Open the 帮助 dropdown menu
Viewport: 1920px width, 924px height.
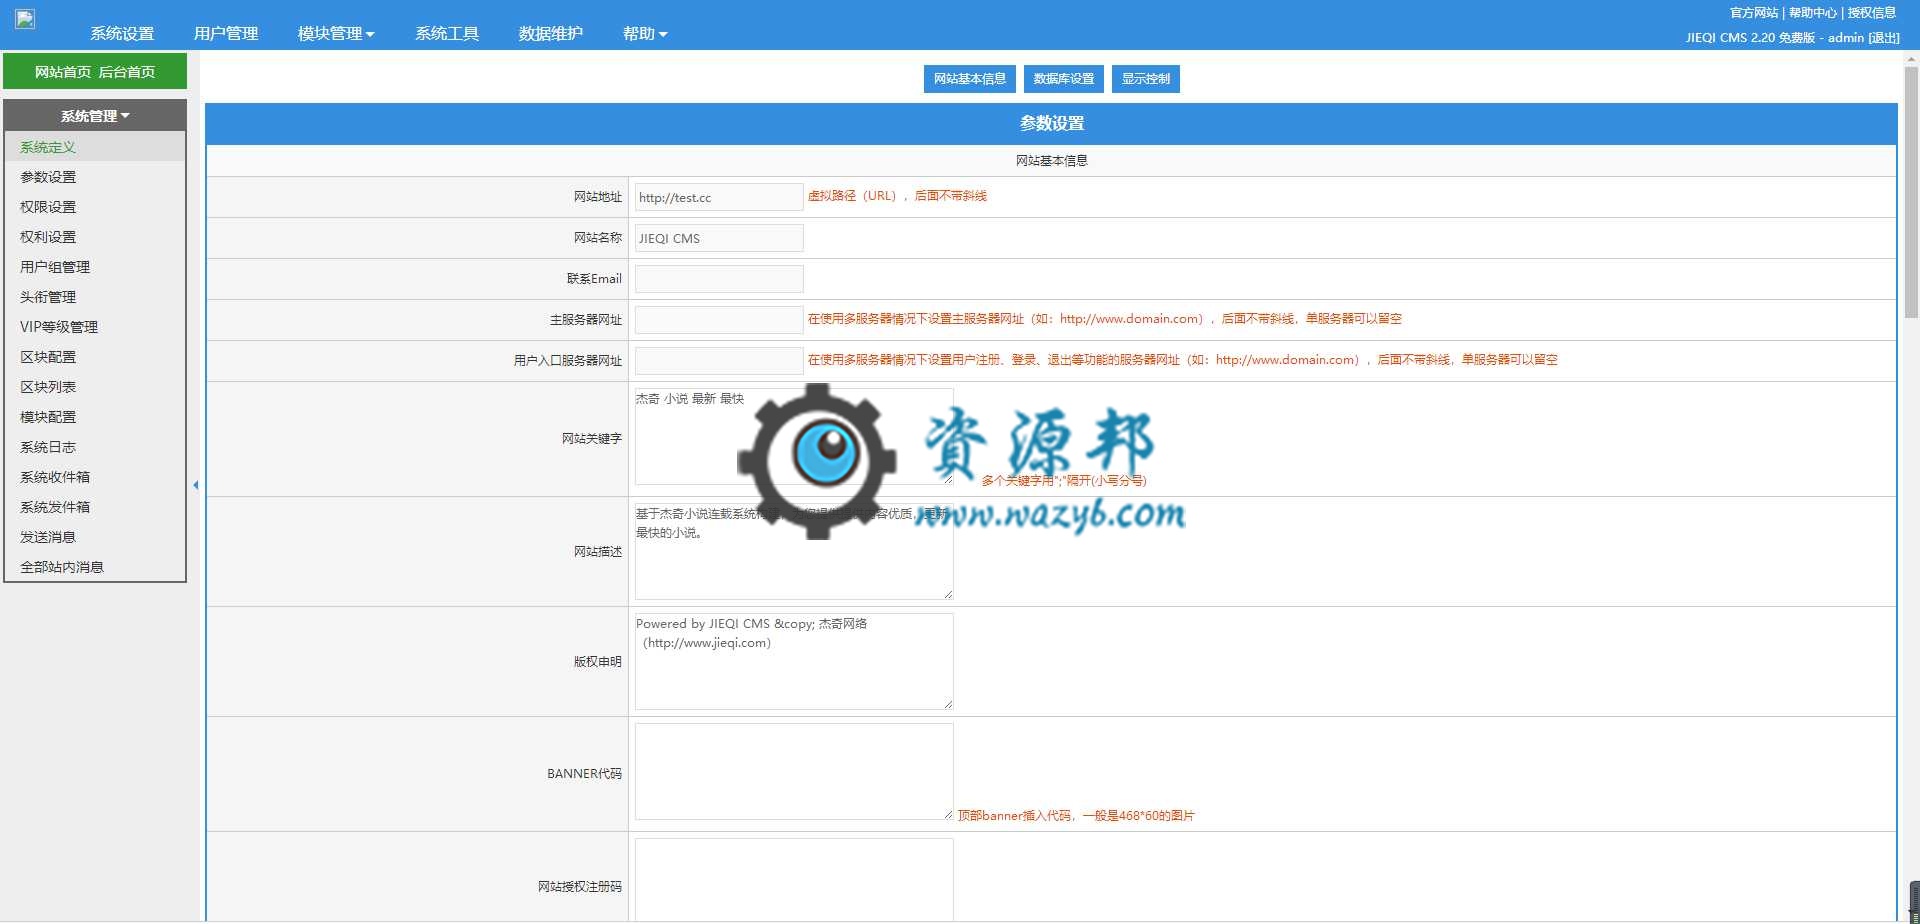pos(645,34)
